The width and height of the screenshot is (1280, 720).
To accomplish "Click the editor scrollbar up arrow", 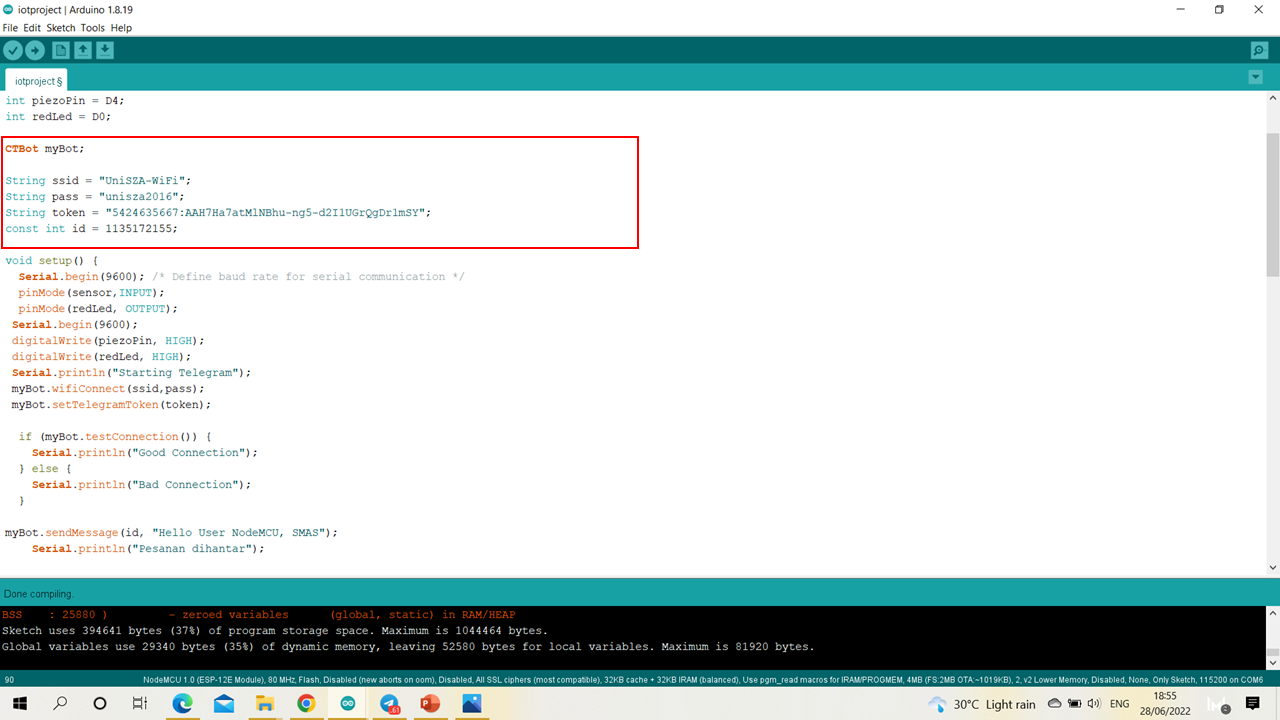I will coord(1272,98).
